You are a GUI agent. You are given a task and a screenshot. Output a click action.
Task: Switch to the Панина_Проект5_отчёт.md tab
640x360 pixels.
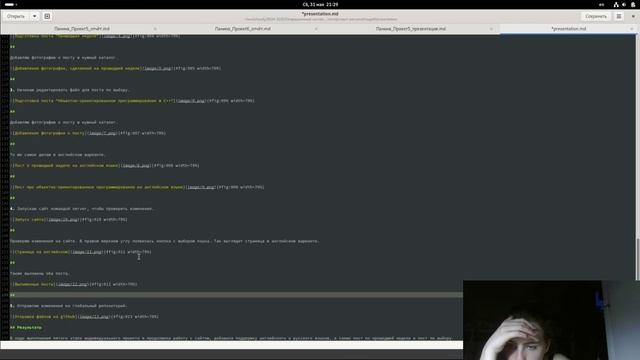[x=82, y=29]
